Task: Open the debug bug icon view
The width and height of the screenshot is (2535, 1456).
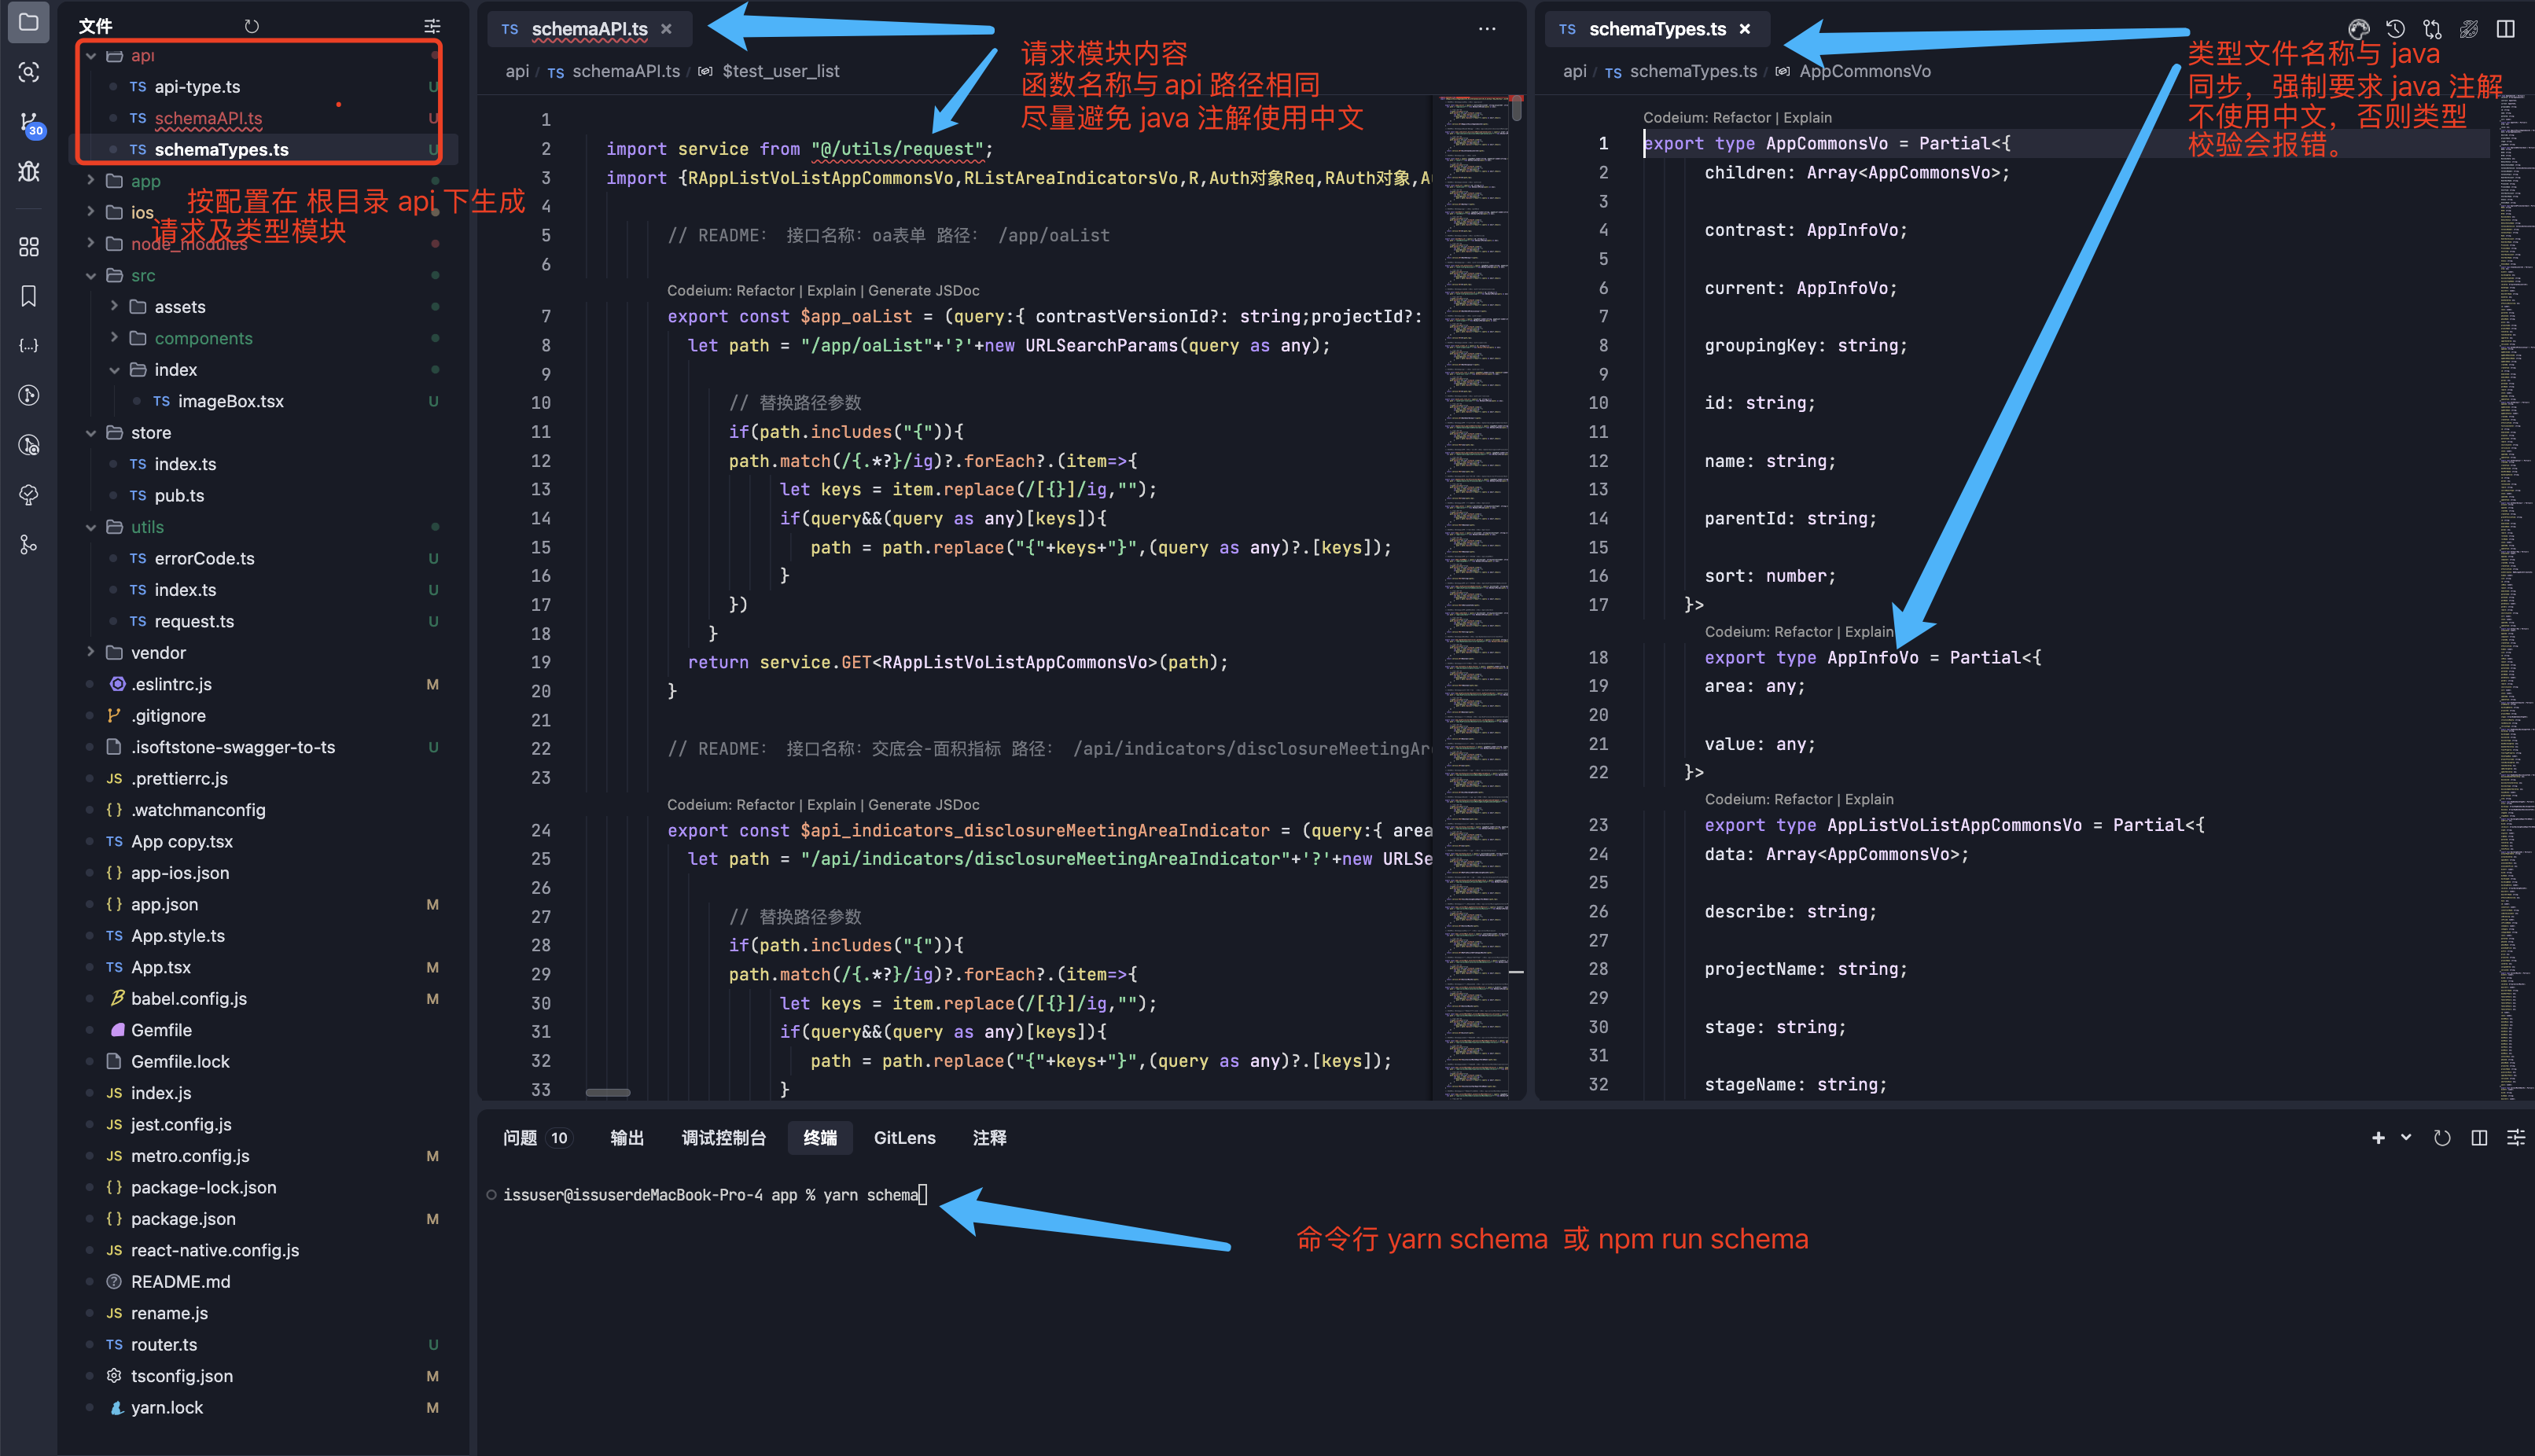Action: [x=29, y=172]
